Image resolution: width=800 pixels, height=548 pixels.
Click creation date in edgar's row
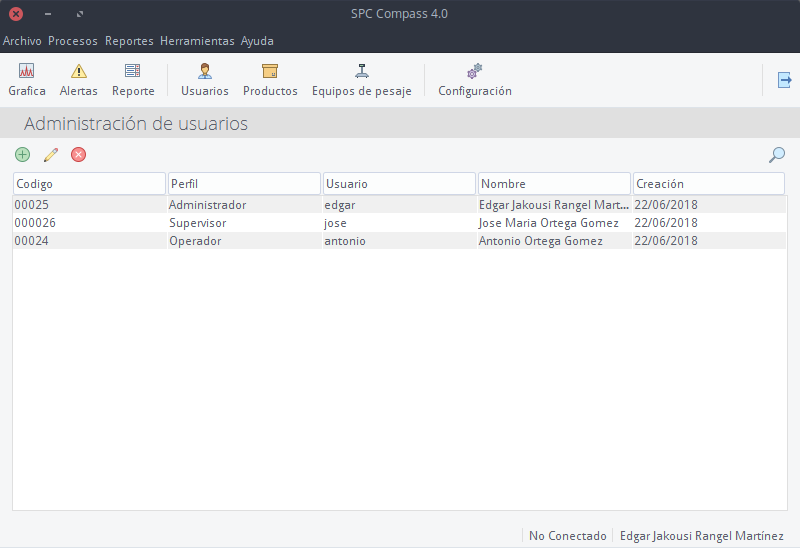pyautogui.click(x=710, y=205)
